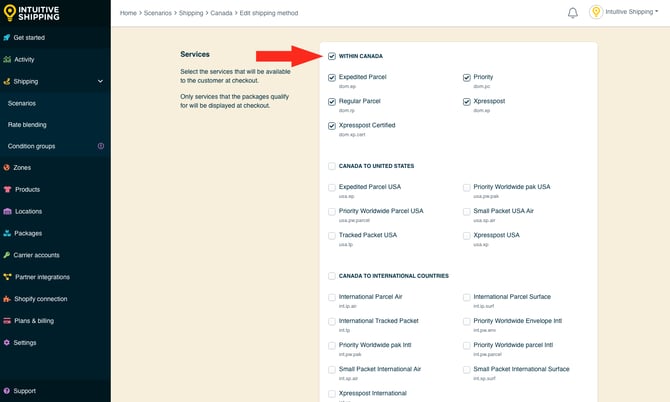Click the account avatar pin icon
The image size is (670, 402).
[596, 12]
